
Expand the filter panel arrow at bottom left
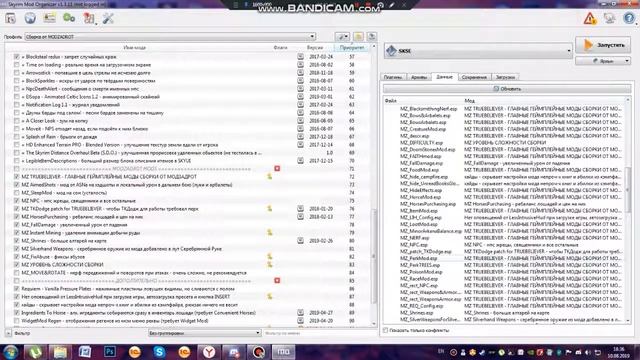8,333
